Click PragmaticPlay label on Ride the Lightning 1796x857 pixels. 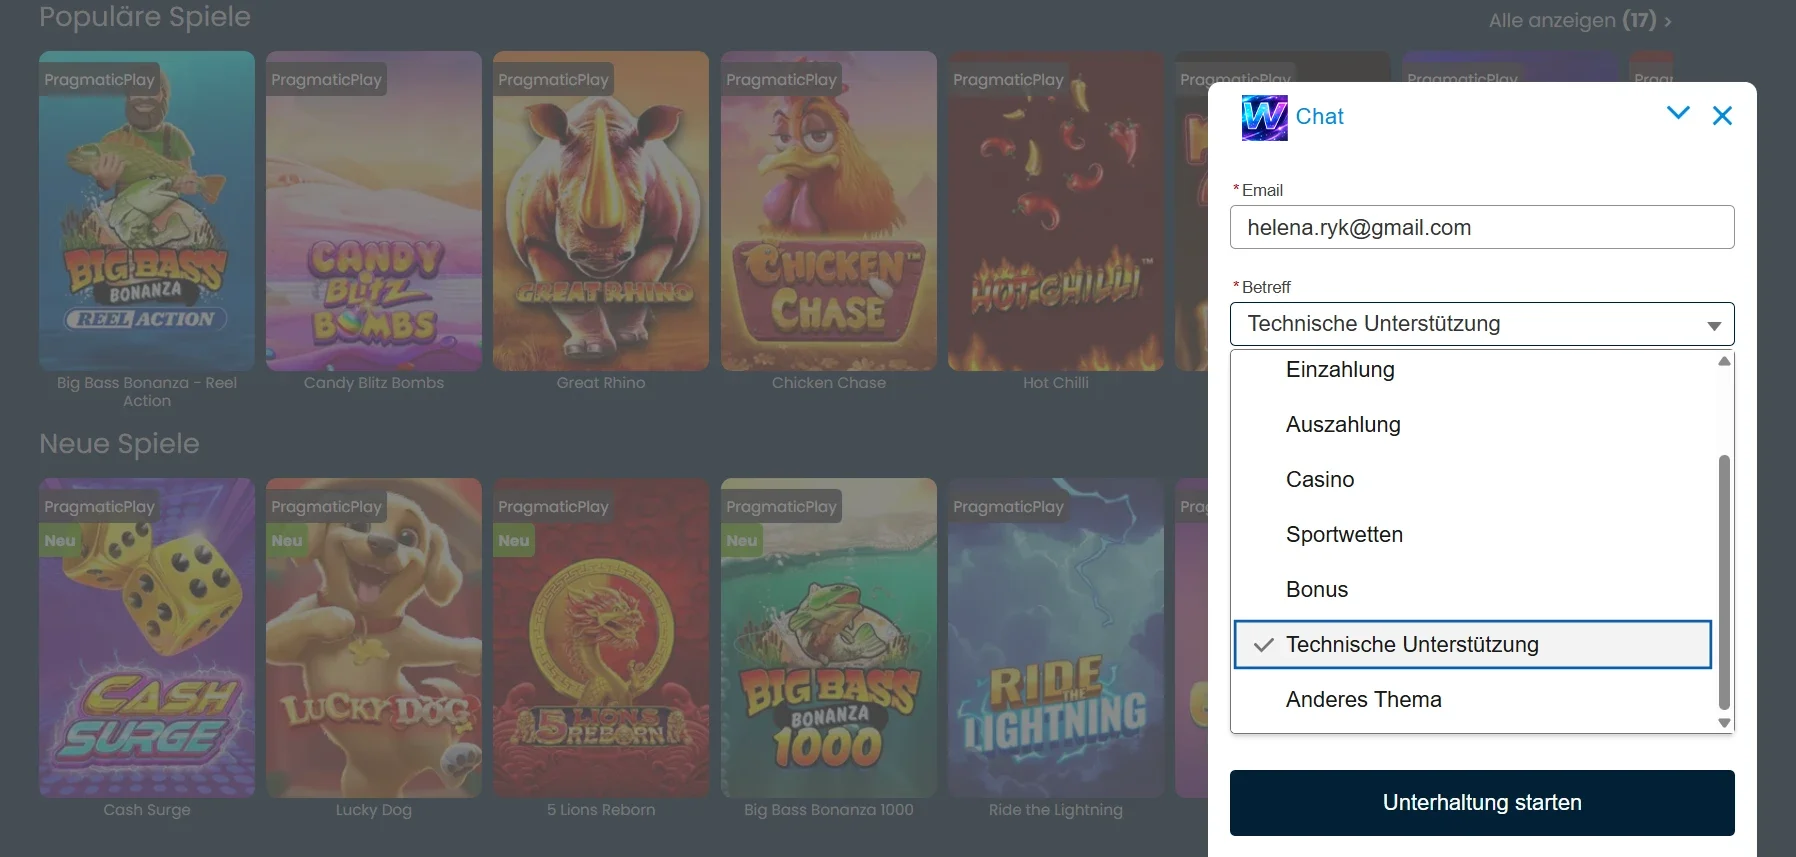tap(1008, 507)
